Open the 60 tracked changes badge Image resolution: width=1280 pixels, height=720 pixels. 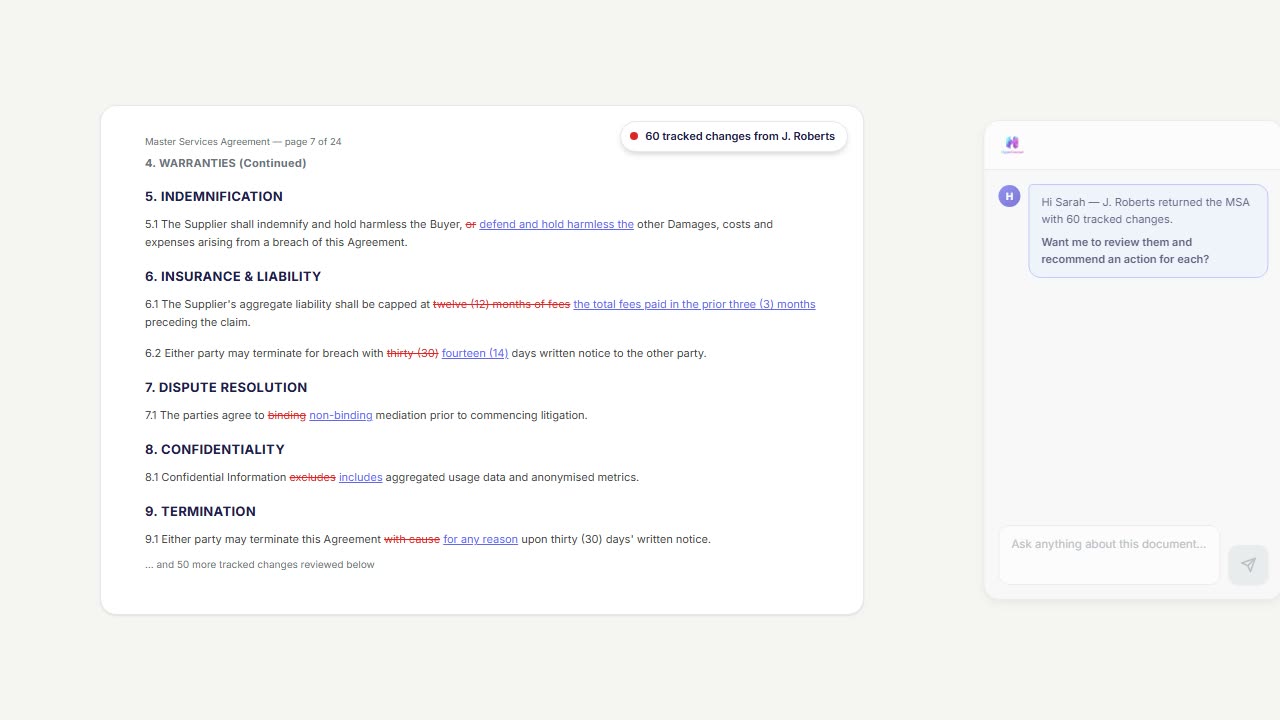pyautogui.click(x=734, y=137)
